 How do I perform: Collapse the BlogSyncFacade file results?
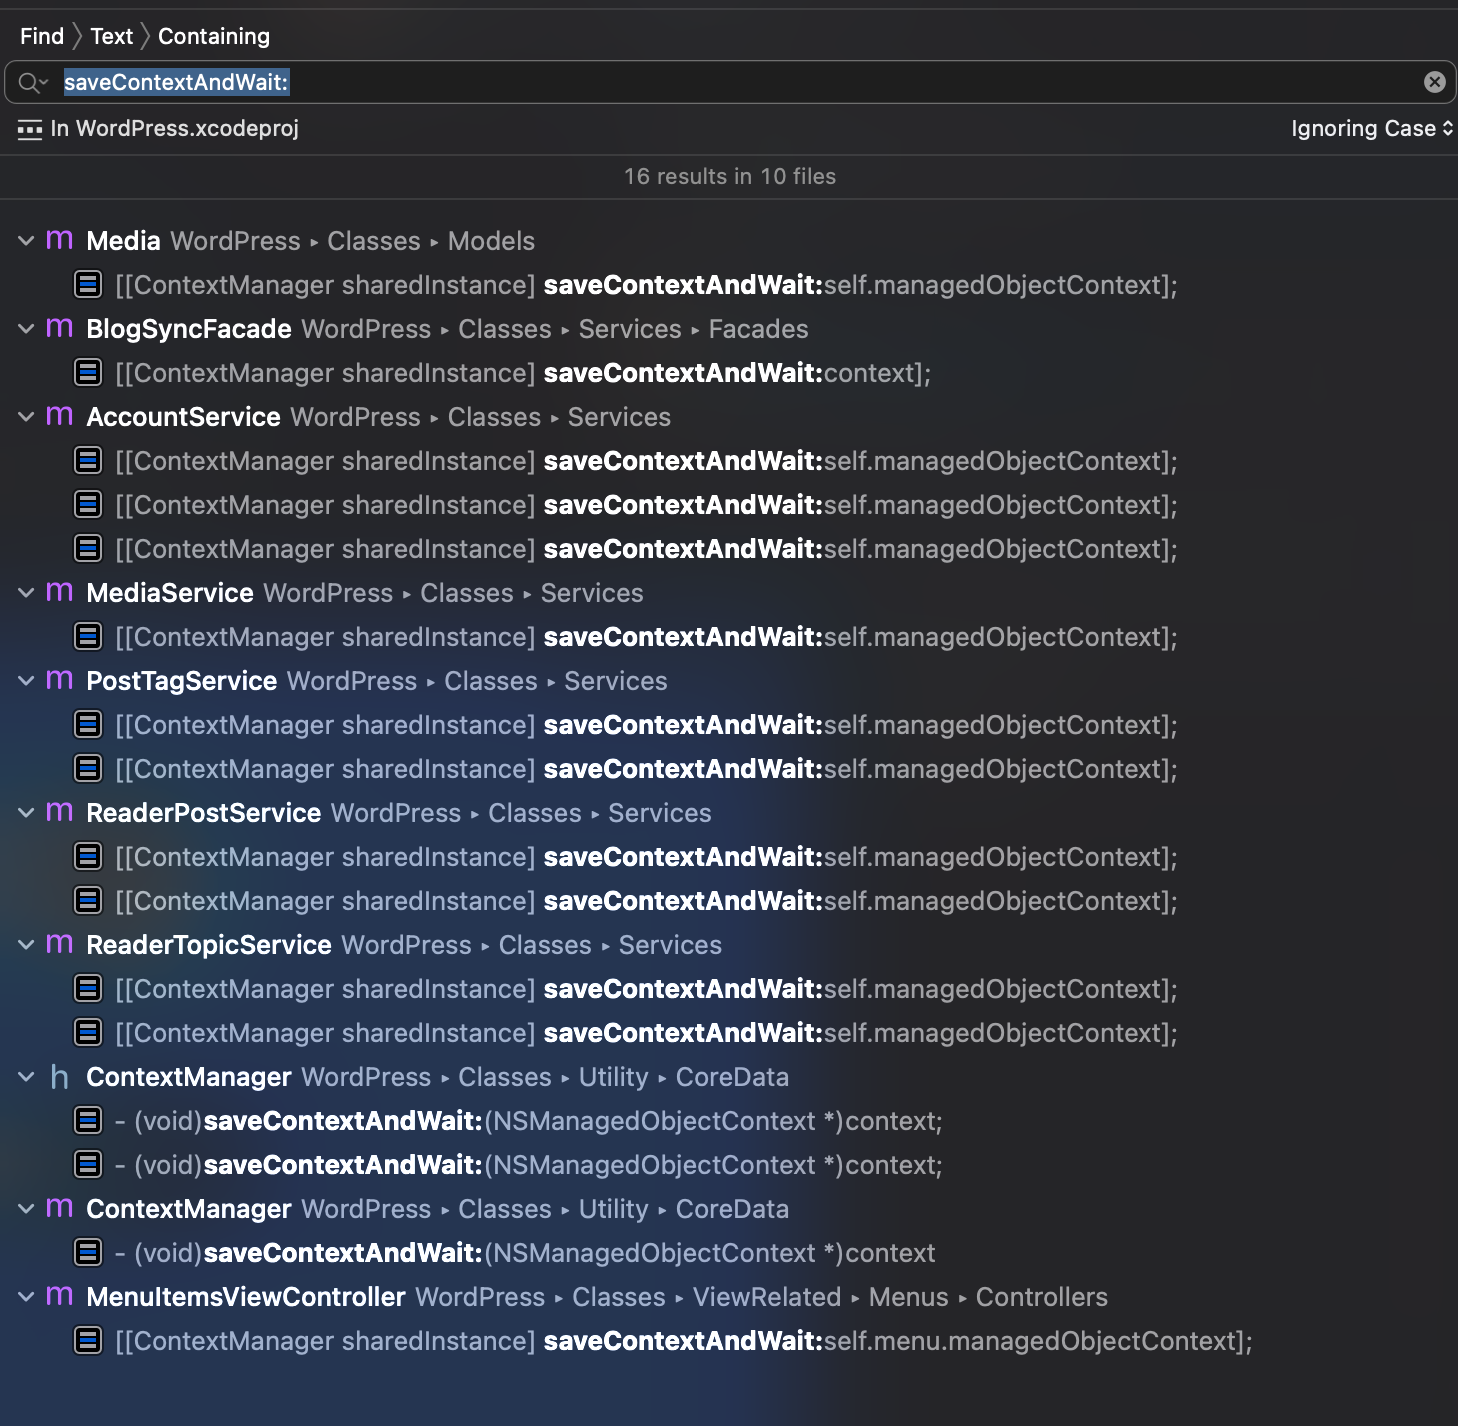(26, 329)
